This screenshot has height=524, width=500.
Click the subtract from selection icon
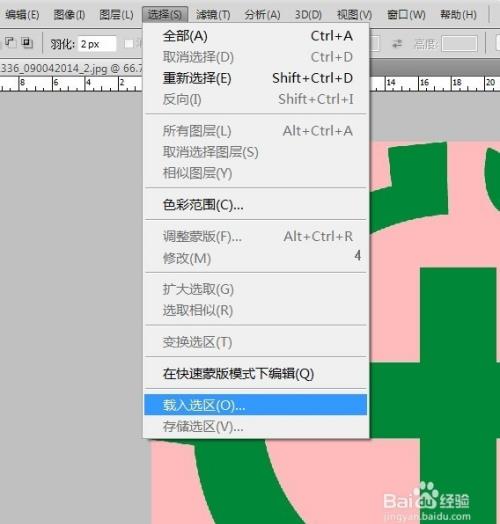click(10, 42)
